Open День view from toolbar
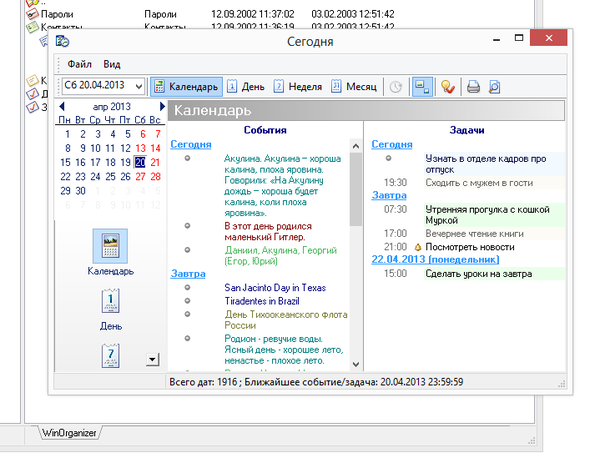600x468 pixels. coord(246,86)
